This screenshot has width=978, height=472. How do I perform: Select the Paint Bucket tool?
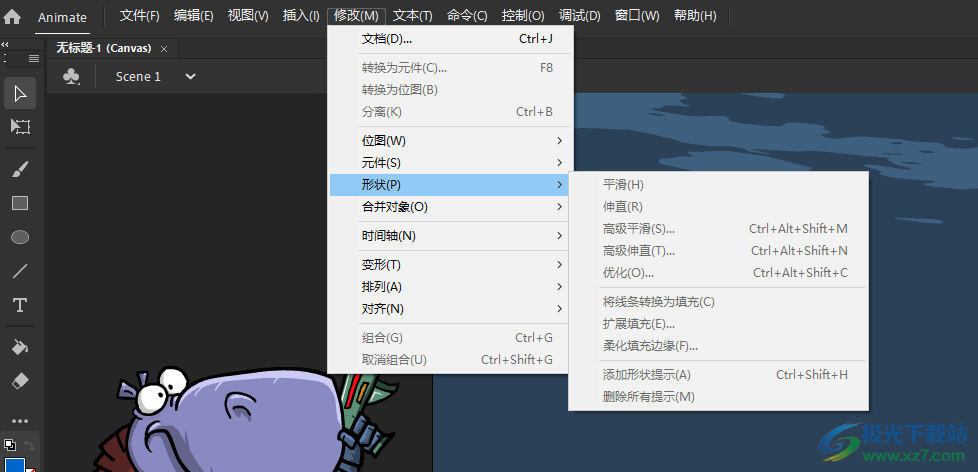coord(20,347)
